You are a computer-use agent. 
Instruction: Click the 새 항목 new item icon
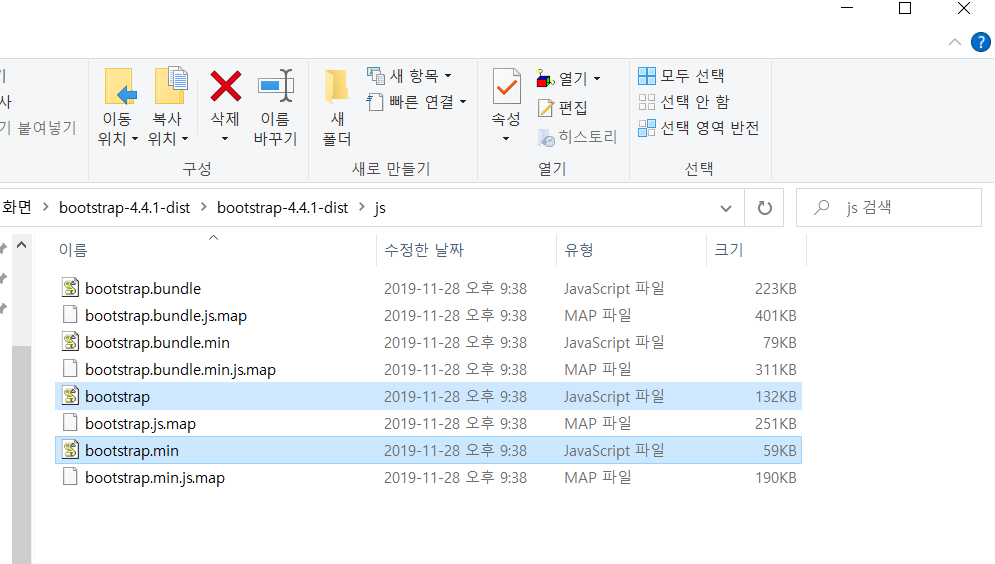coord(376,75)
